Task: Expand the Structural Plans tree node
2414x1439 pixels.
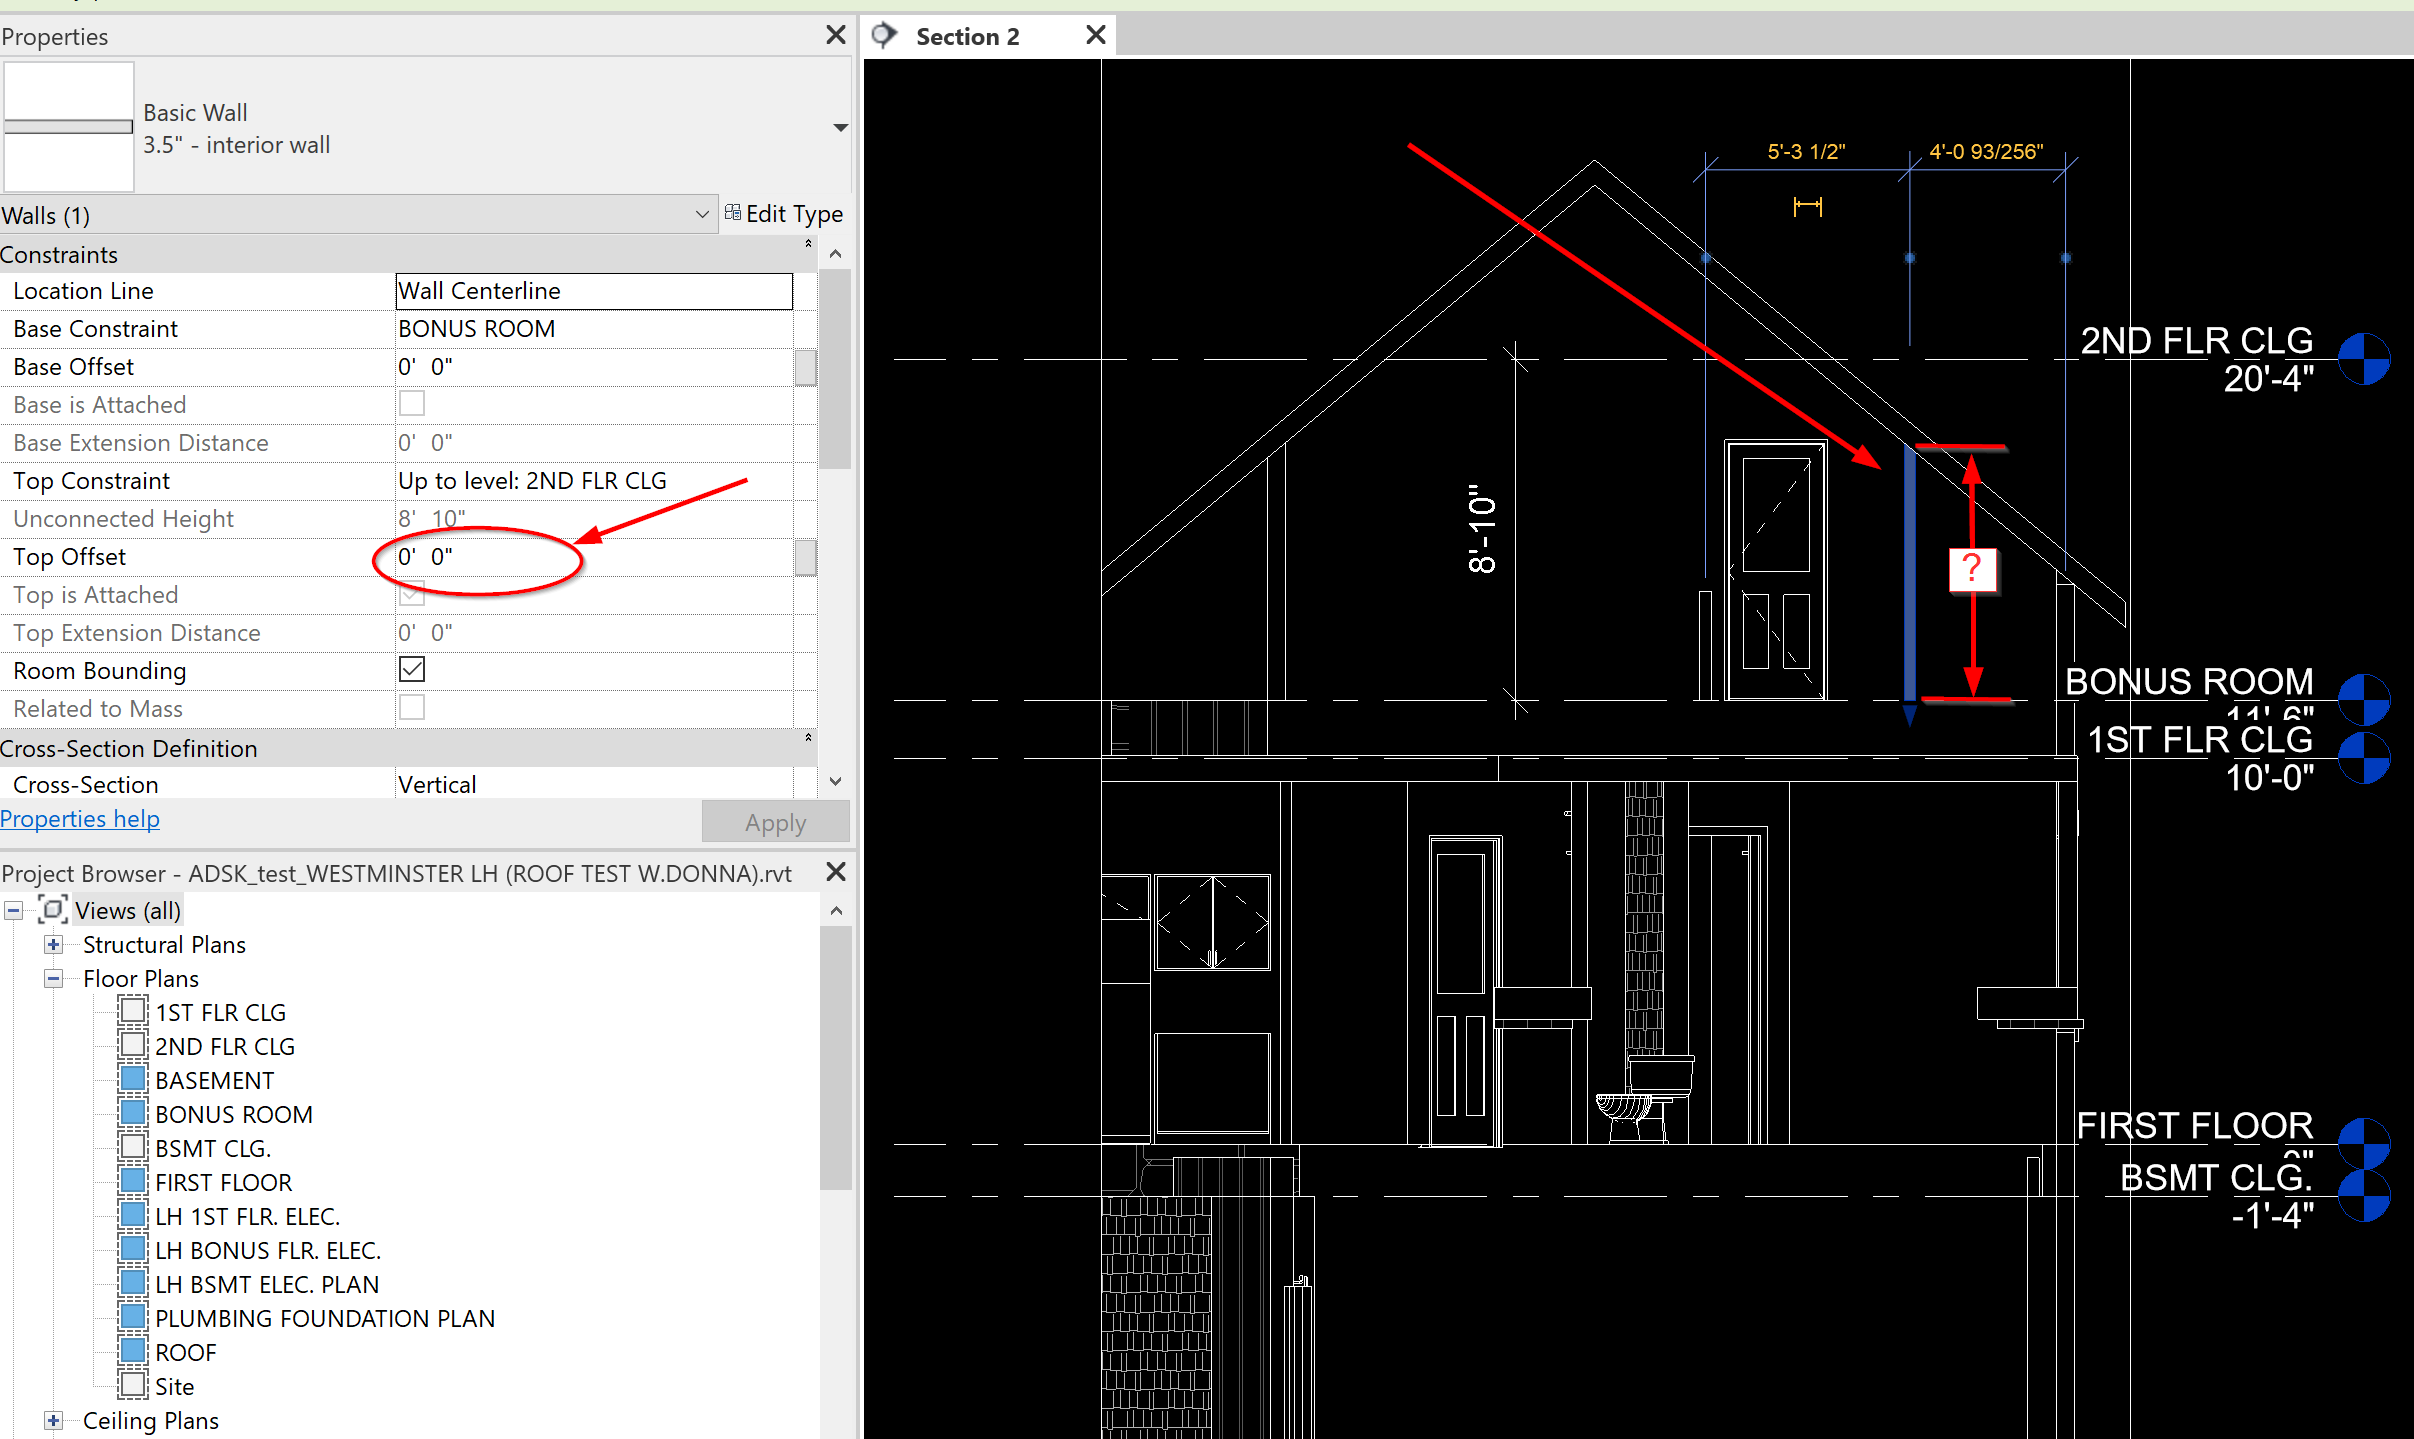Action: (x=52, y=944)
